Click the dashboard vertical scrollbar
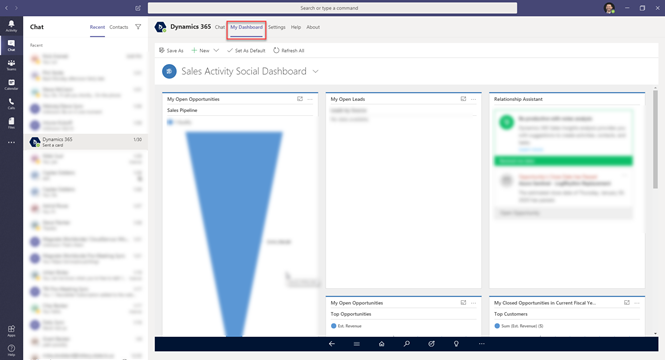 (x=655, y=140)
